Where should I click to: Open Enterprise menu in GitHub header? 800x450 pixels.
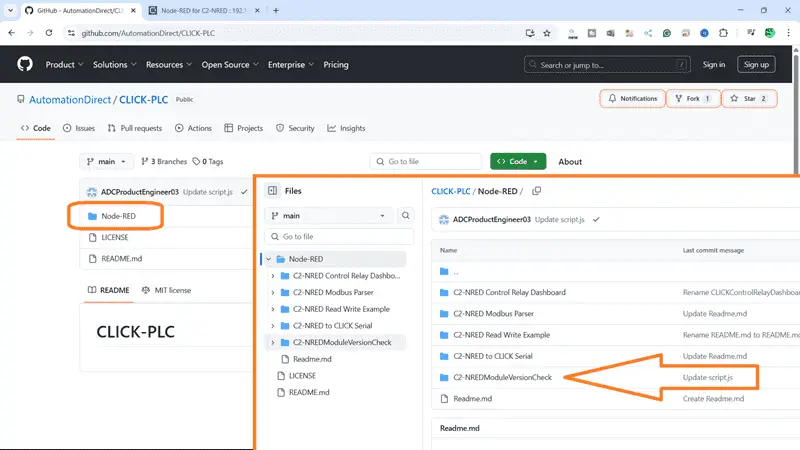(291, 65)
